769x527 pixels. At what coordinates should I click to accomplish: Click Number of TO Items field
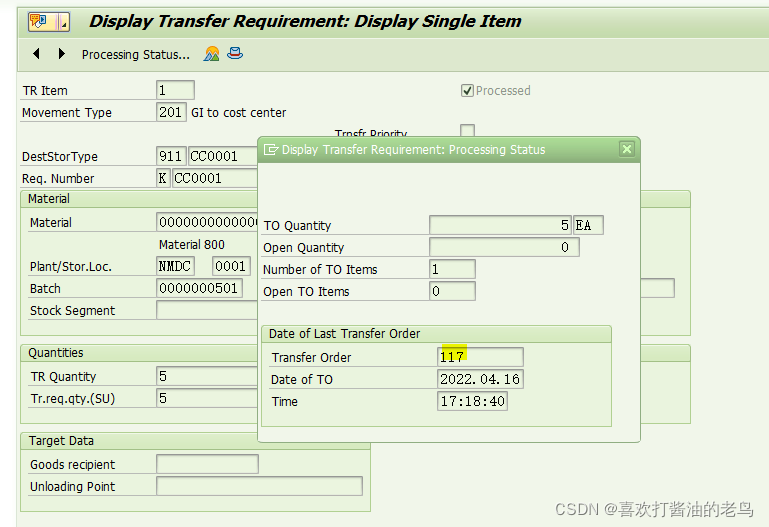coord(452,269)
